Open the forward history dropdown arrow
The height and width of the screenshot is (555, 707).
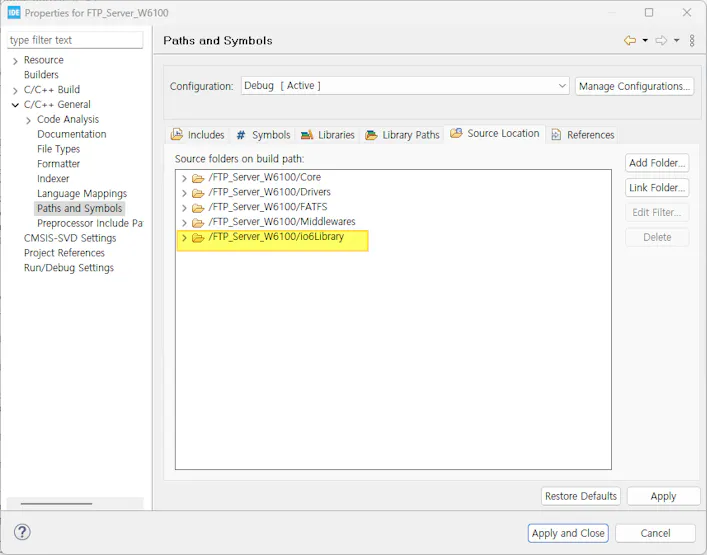pyautogui.click(x=676, y=41)
